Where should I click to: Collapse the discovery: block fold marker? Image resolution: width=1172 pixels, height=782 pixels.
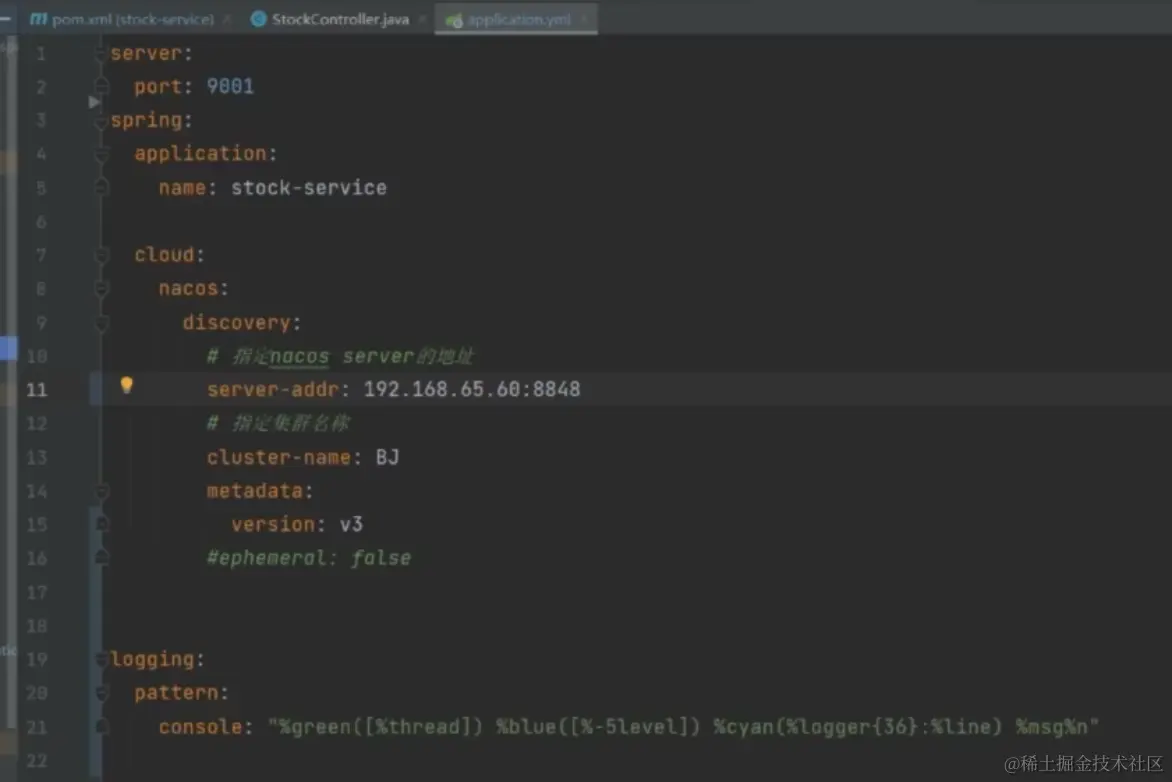click(x=101, y=323)
